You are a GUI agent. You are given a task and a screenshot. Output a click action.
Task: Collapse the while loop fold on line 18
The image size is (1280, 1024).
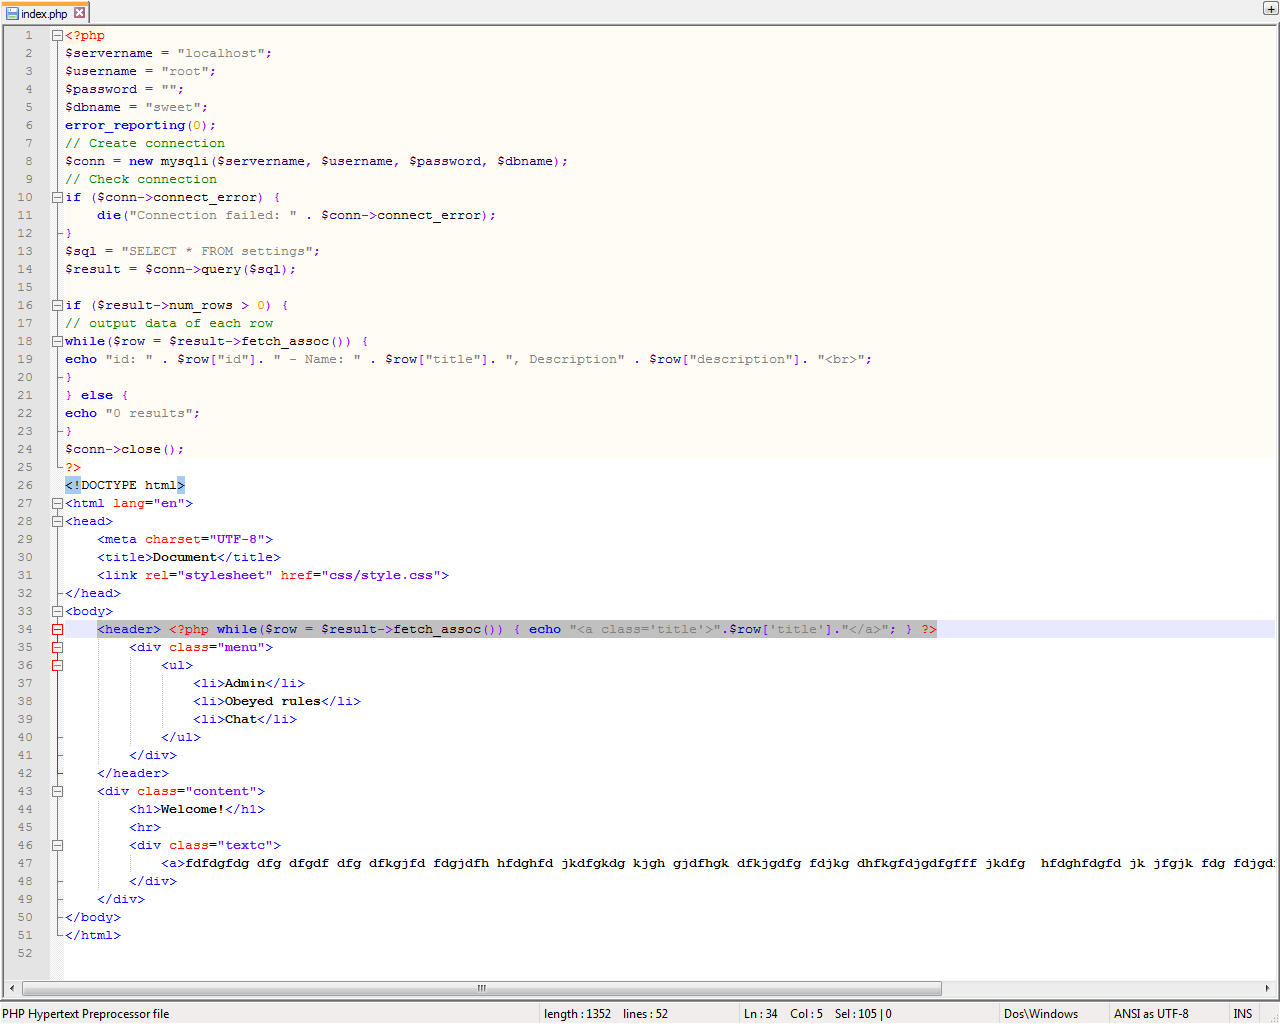(x=57, y=341)
